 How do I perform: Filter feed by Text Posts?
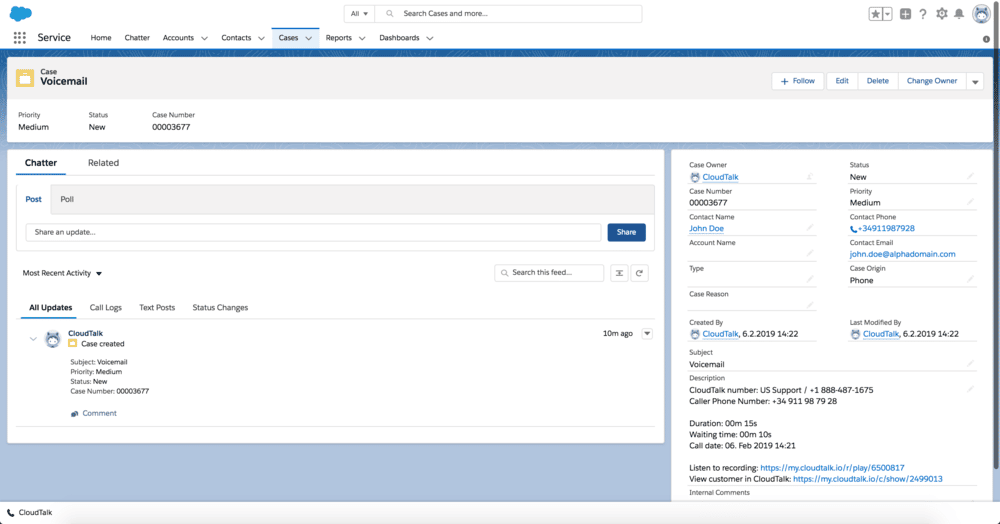[157, 308]
